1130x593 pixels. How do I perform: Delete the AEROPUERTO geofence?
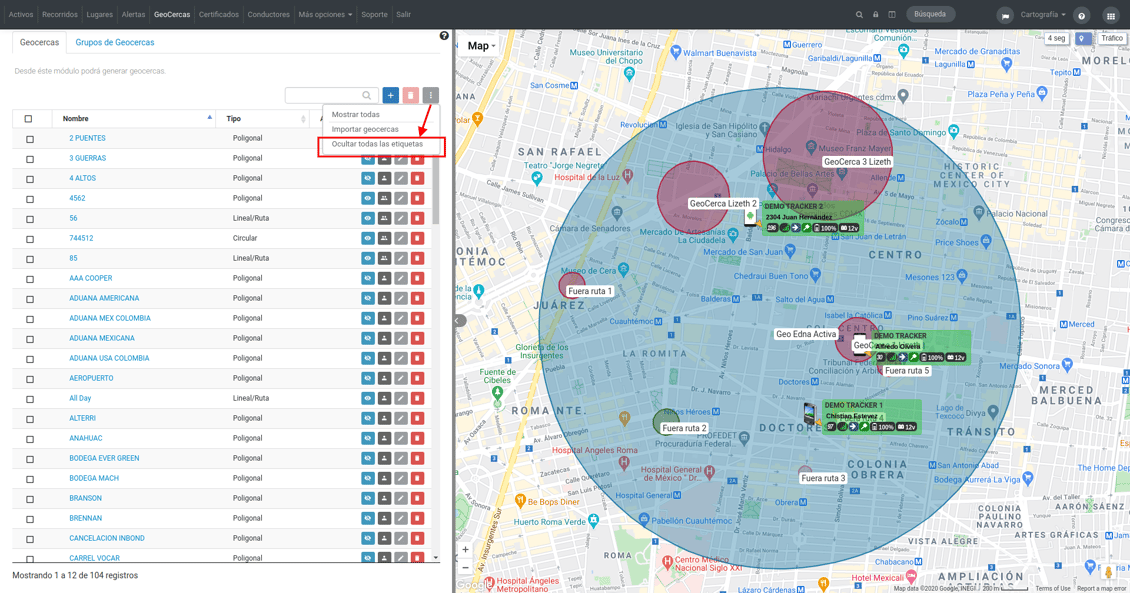click(417, 378)
